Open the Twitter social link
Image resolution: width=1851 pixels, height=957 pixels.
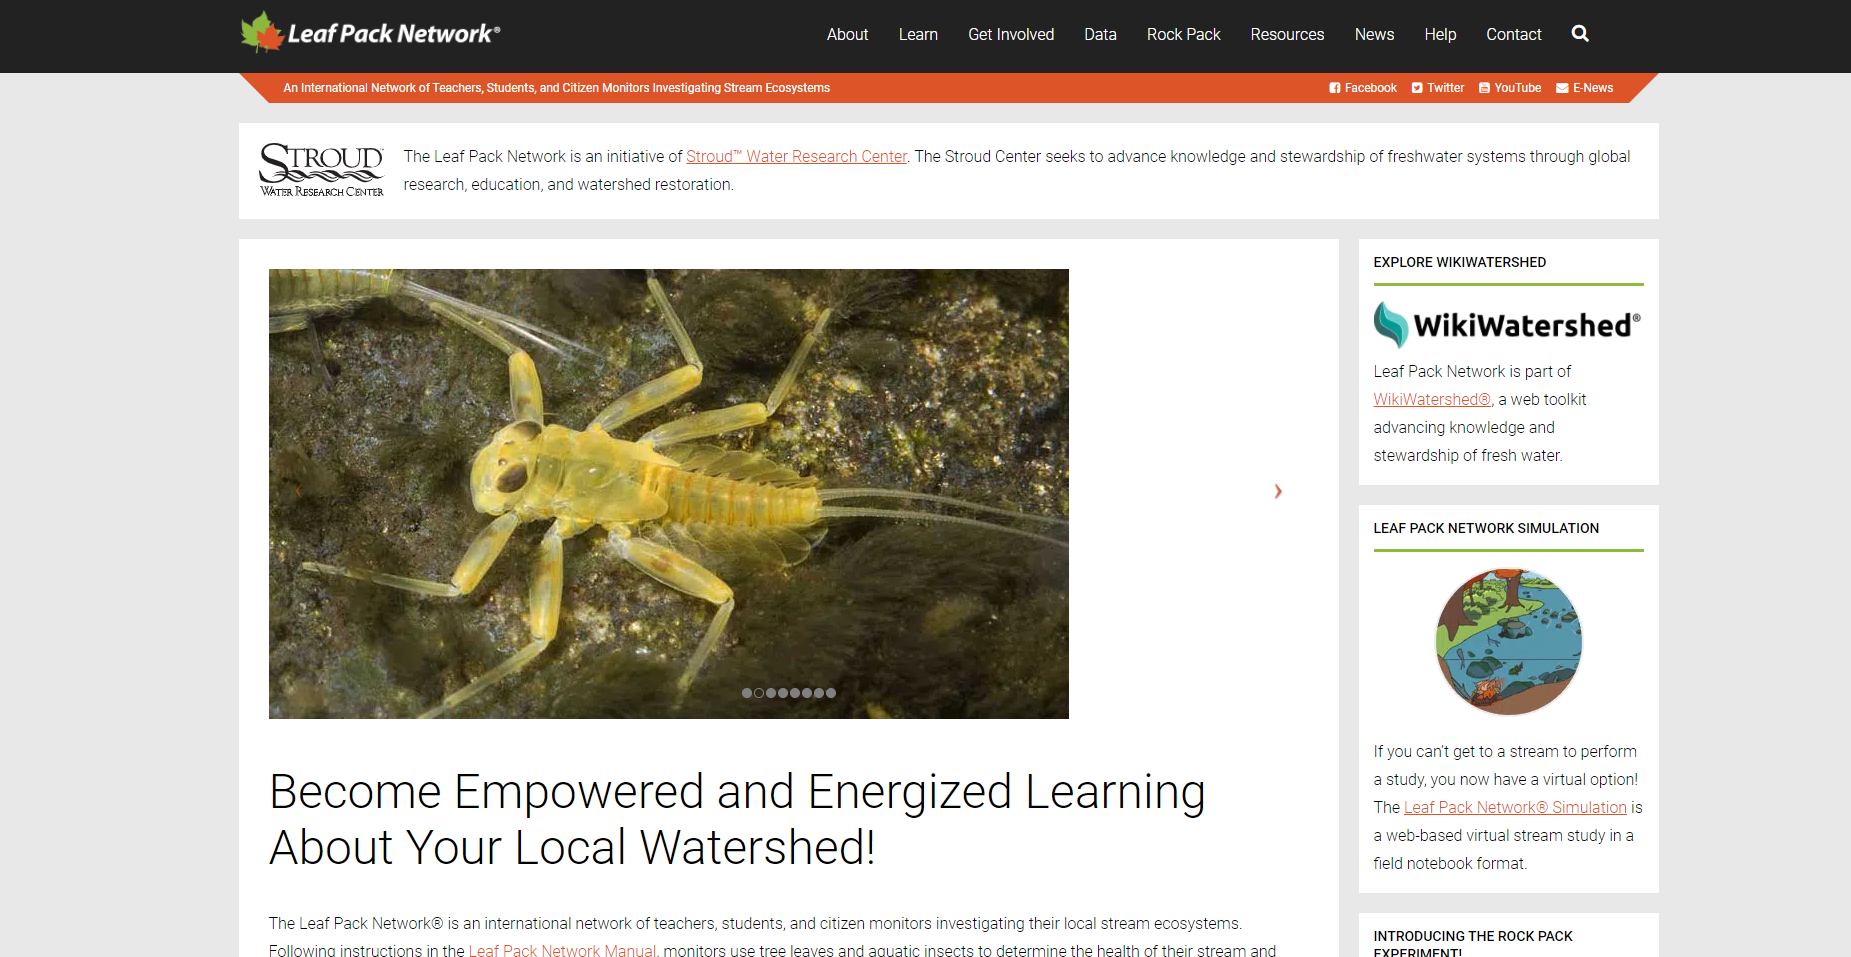[1438, 88]
